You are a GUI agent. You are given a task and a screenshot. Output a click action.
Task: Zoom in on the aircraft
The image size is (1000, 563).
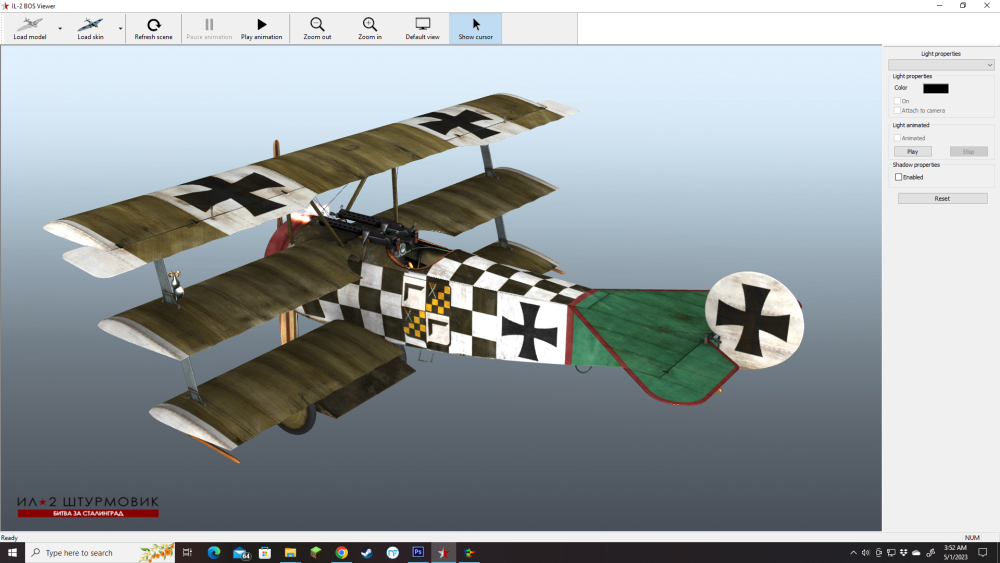tap(370, 24)
